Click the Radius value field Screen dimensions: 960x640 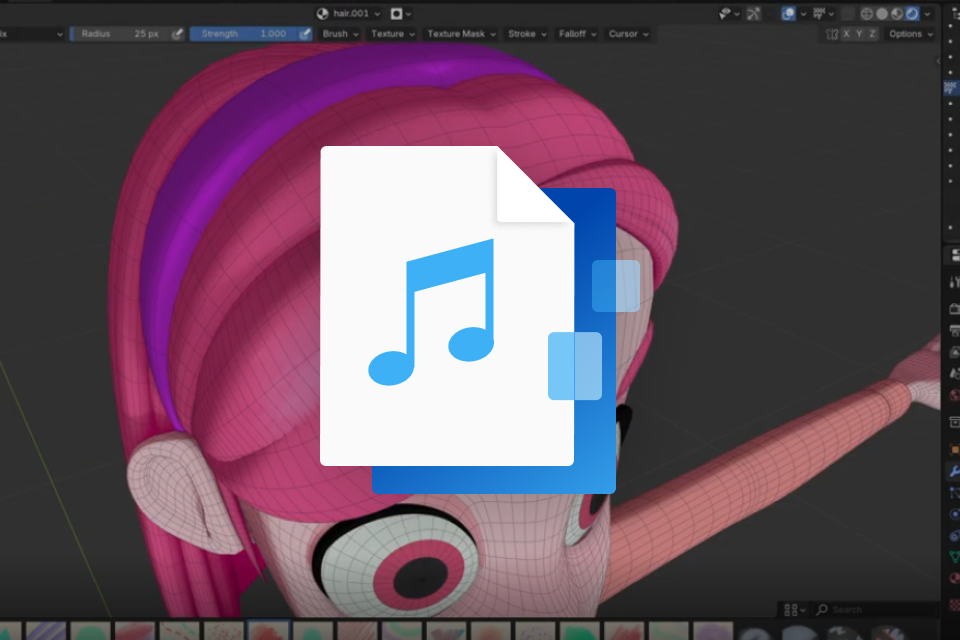pos(120,34)
